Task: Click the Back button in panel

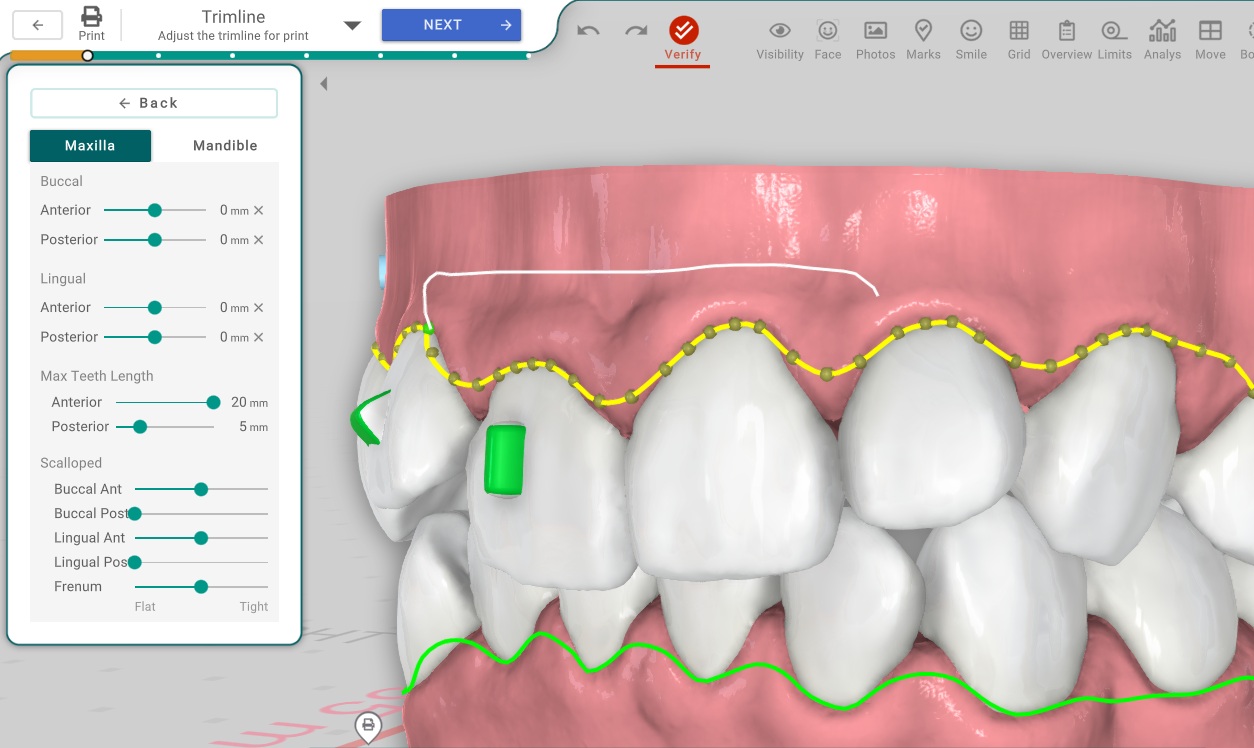Action: 154,103
